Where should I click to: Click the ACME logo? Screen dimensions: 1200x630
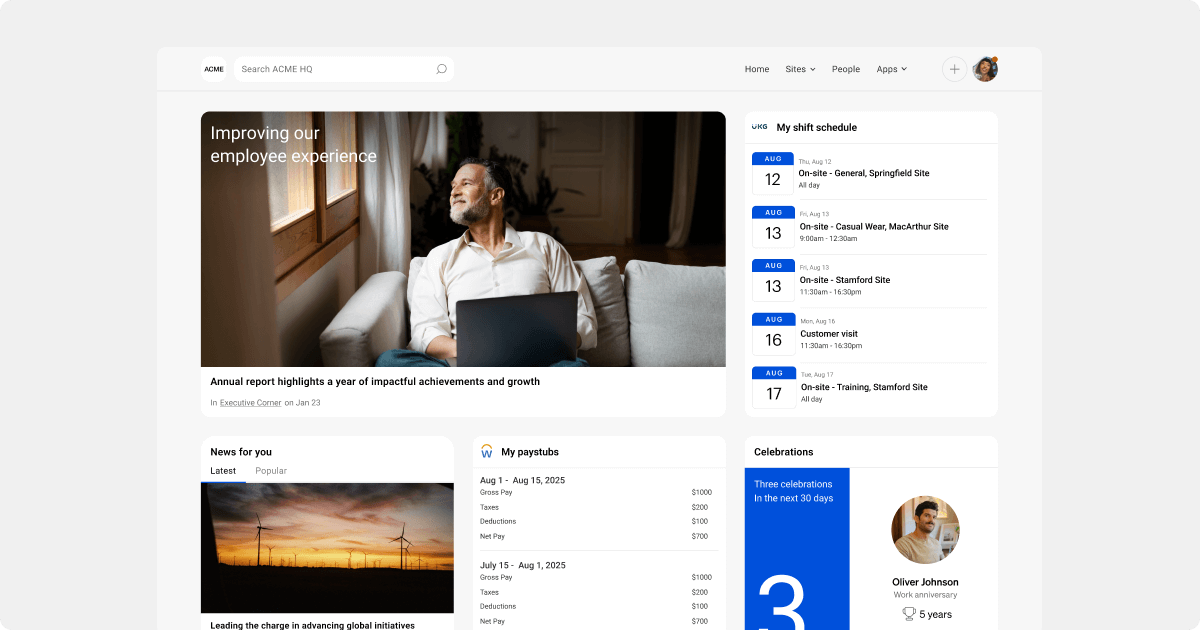click(x=214, y=69)
